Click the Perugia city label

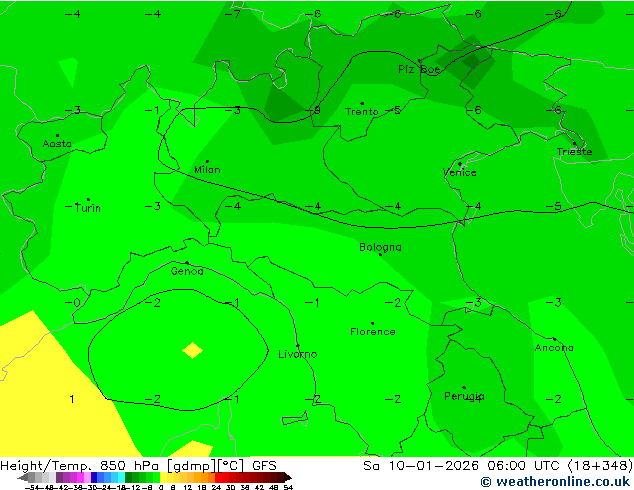[x=464, y=396]
